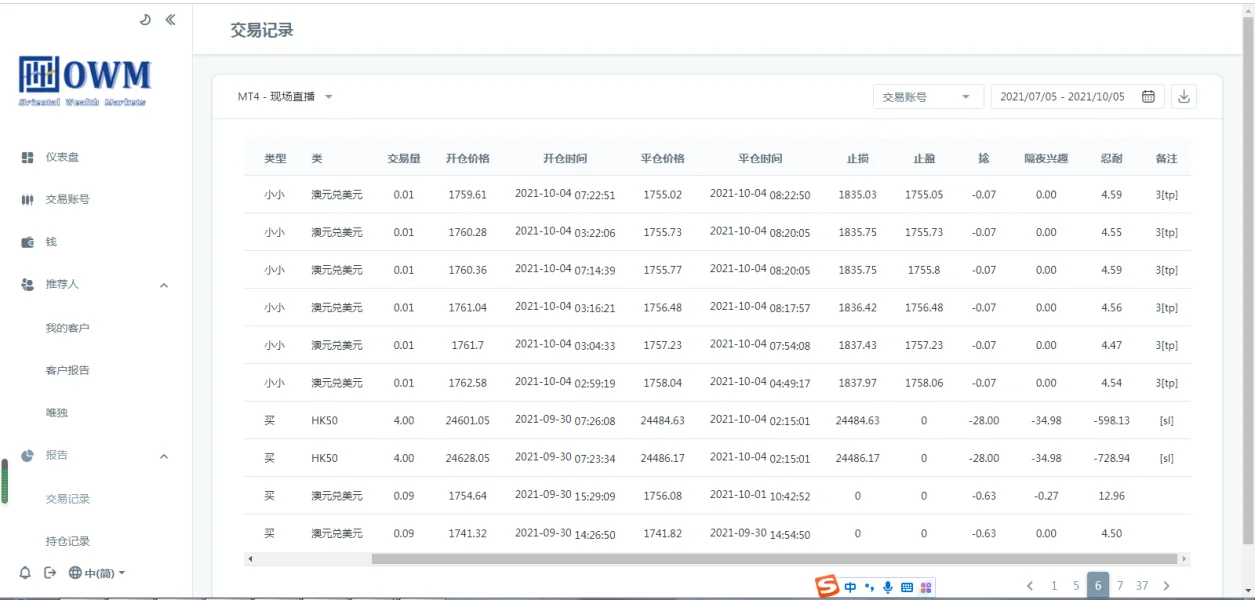Open the date range calendar icon

1148,97
